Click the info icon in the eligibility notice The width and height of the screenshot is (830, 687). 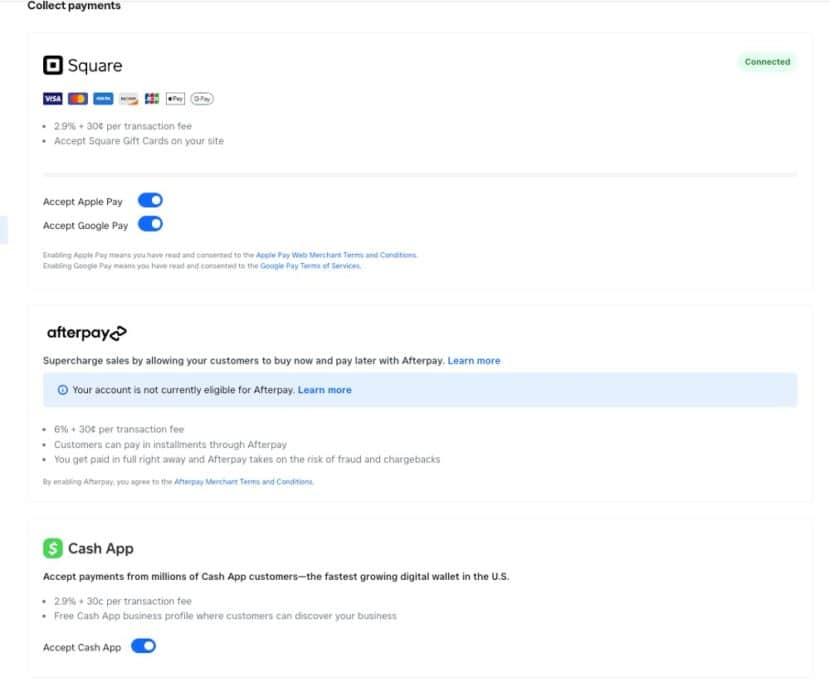63,390
